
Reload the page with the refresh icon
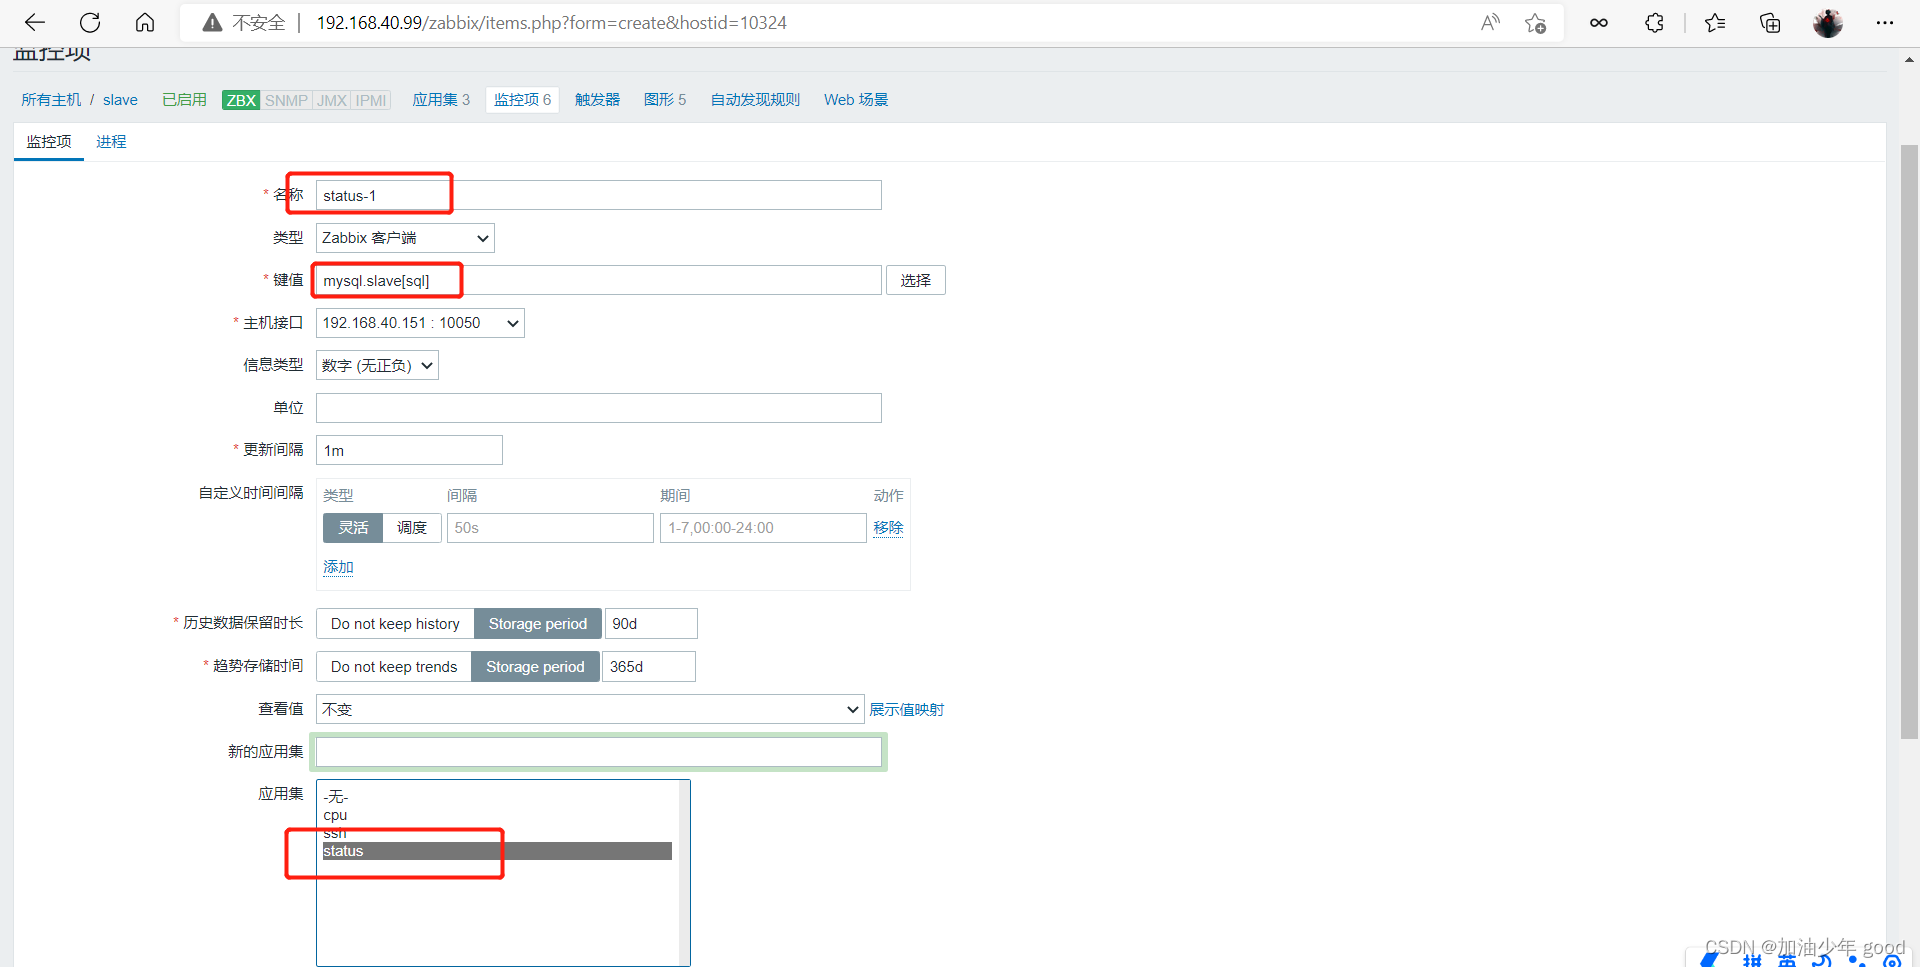click(x=90, y=22)
